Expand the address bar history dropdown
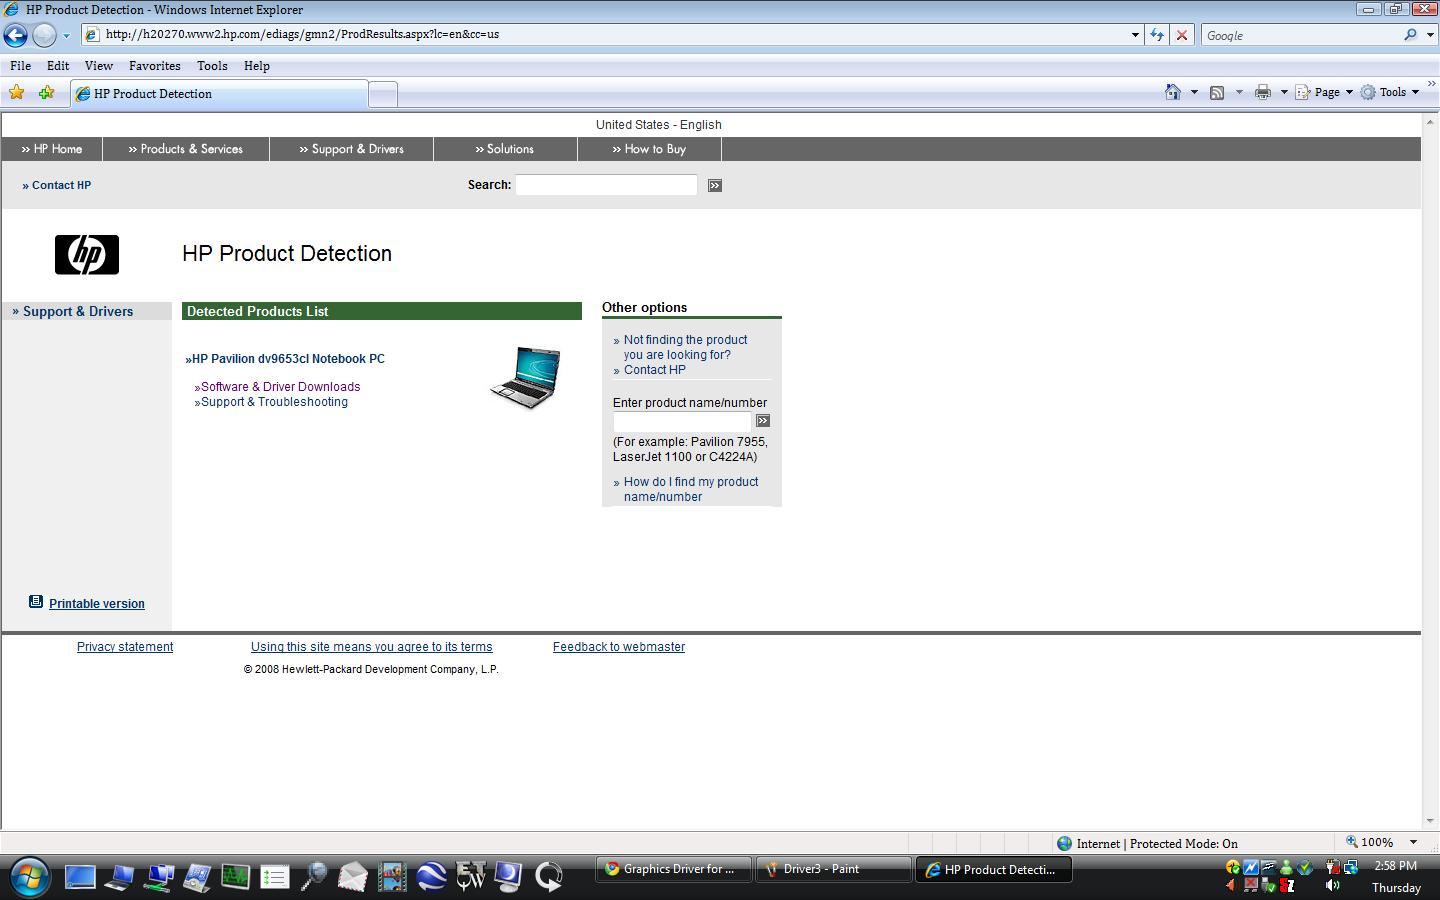Image resolution: width=1440 pixels, height=900 pixels. 1135,35
